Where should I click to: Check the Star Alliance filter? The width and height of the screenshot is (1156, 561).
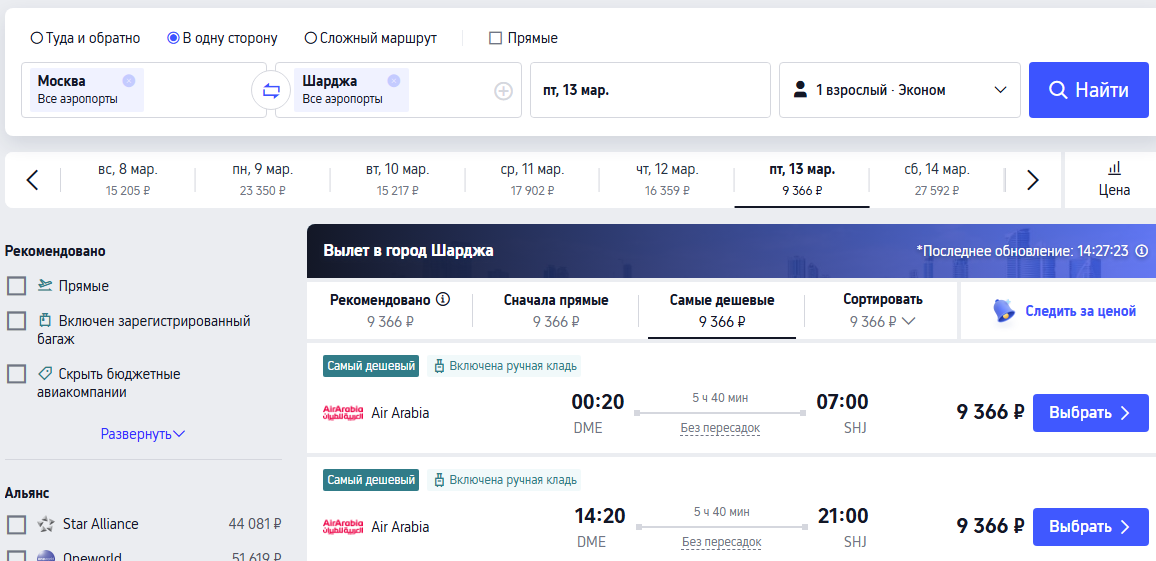pyautogui.click(x=17, y=524)
